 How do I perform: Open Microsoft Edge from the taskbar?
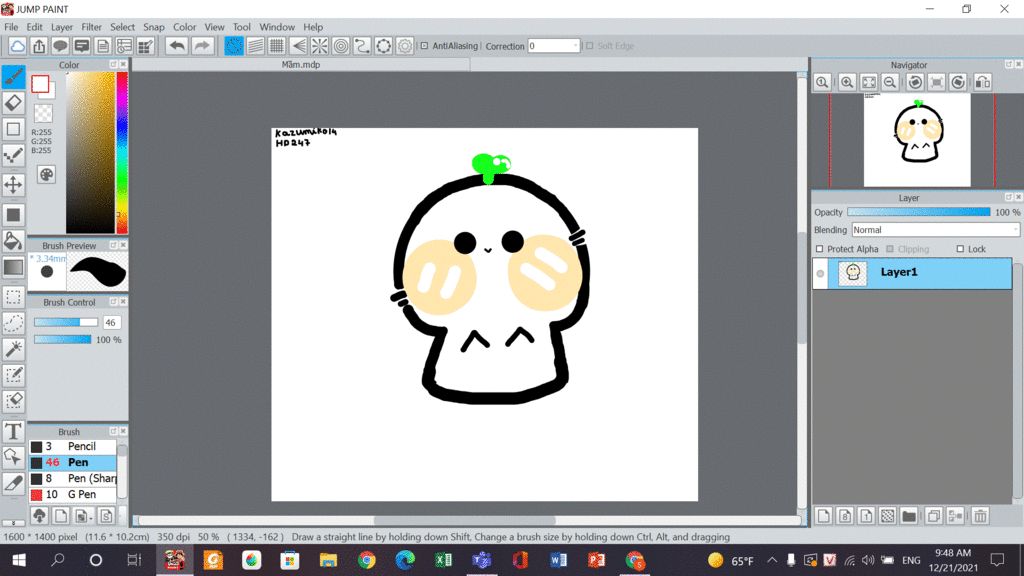click(405, 560)
